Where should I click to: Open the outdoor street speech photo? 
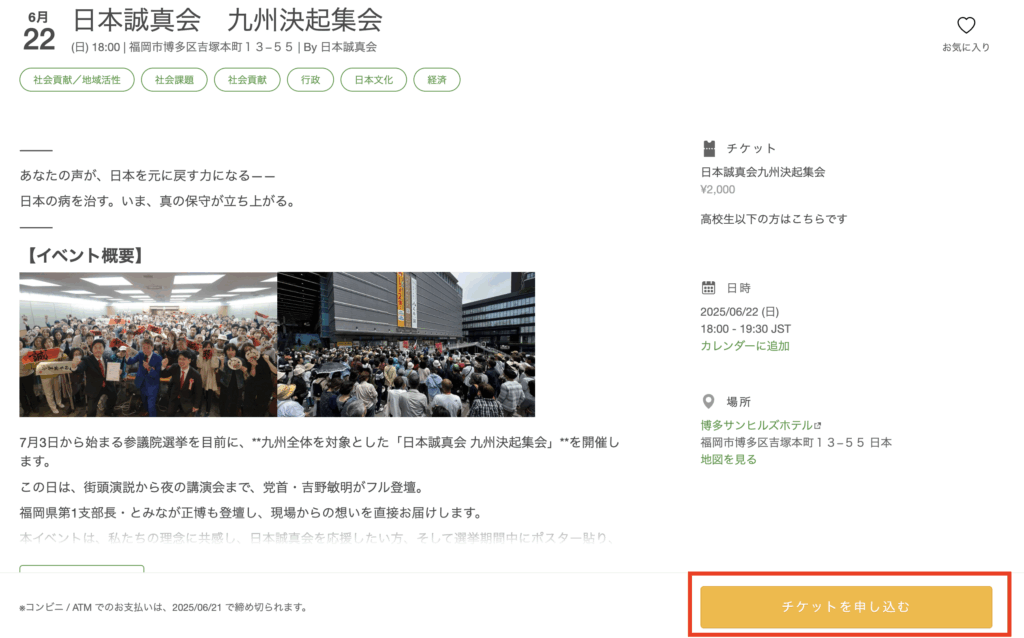406,345
